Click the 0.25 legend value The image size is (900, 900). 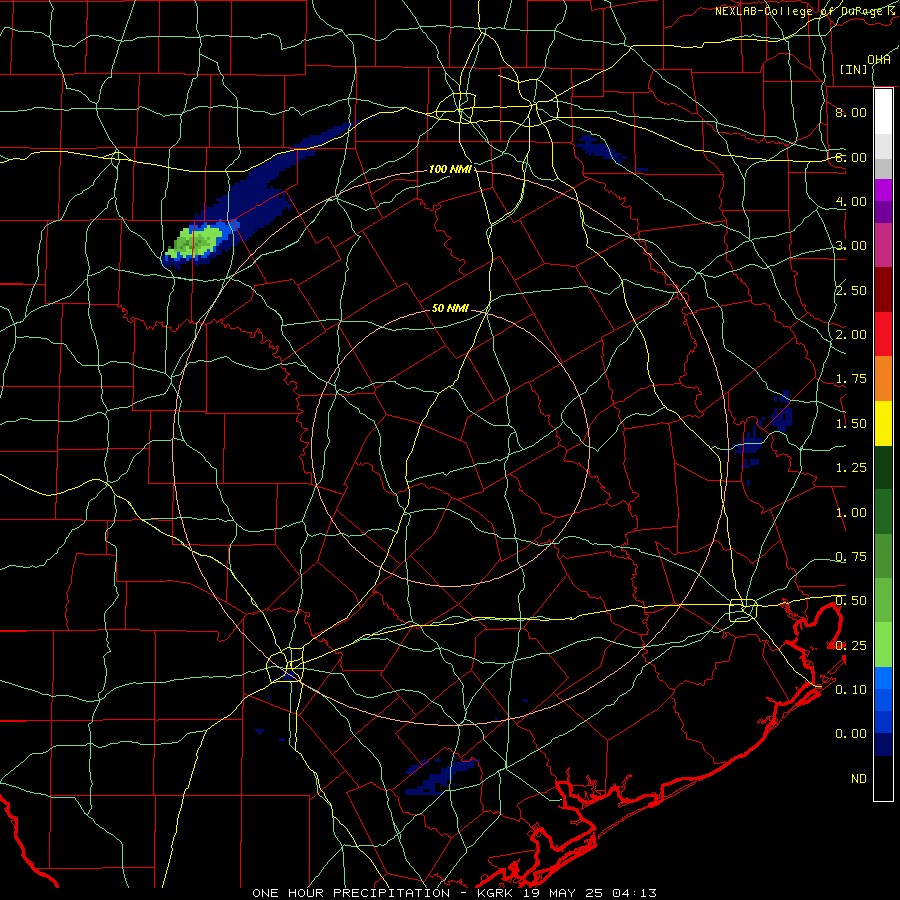point(851,646)
